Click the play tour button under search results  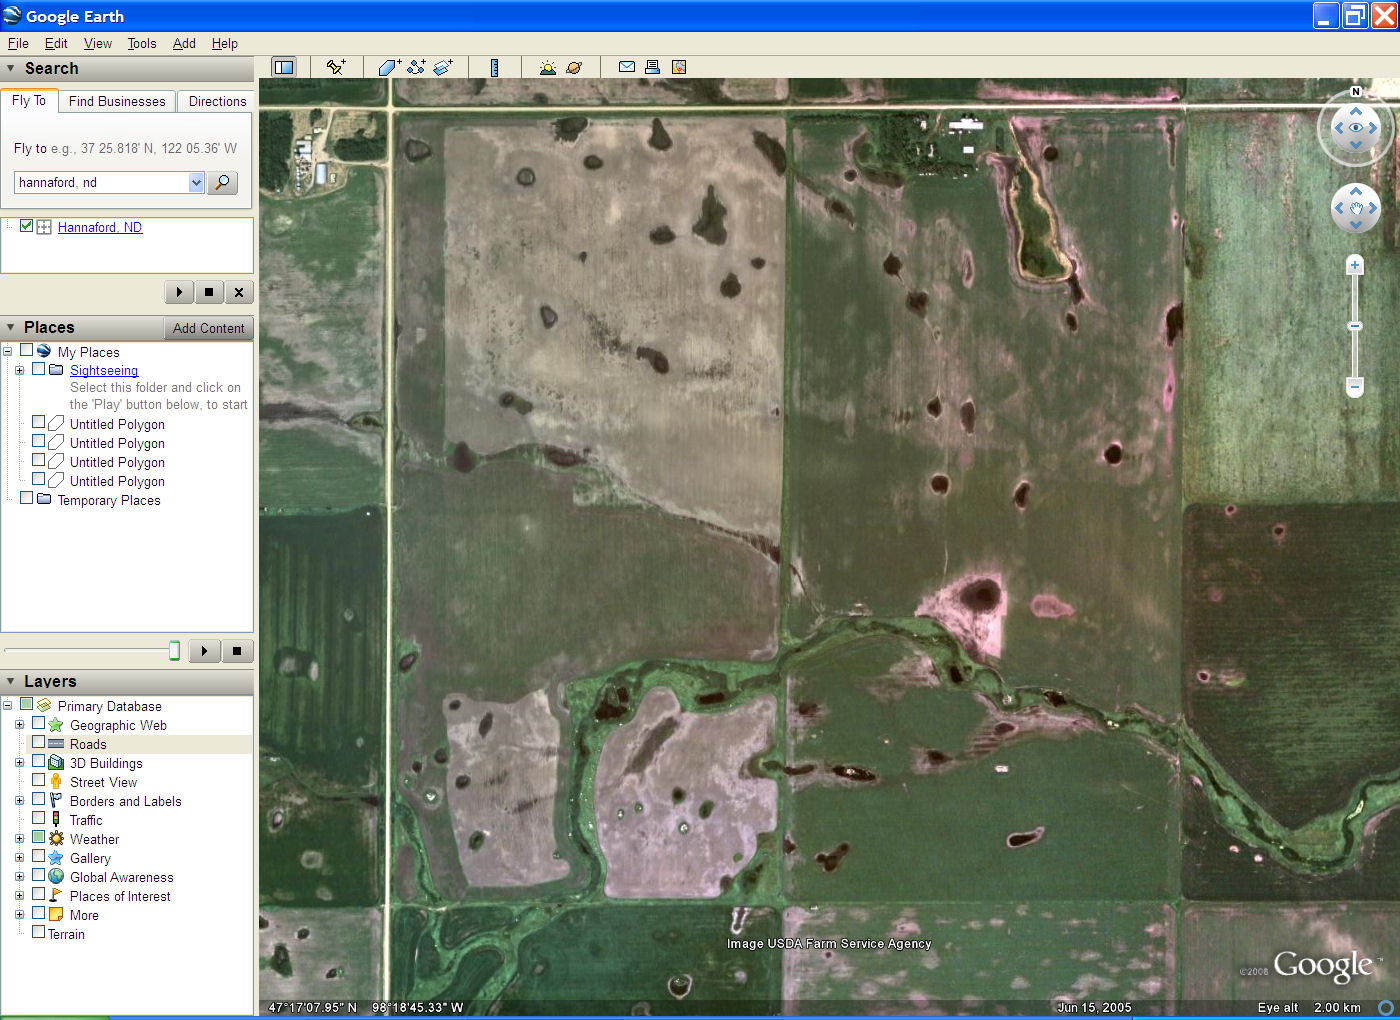point(179,292)
